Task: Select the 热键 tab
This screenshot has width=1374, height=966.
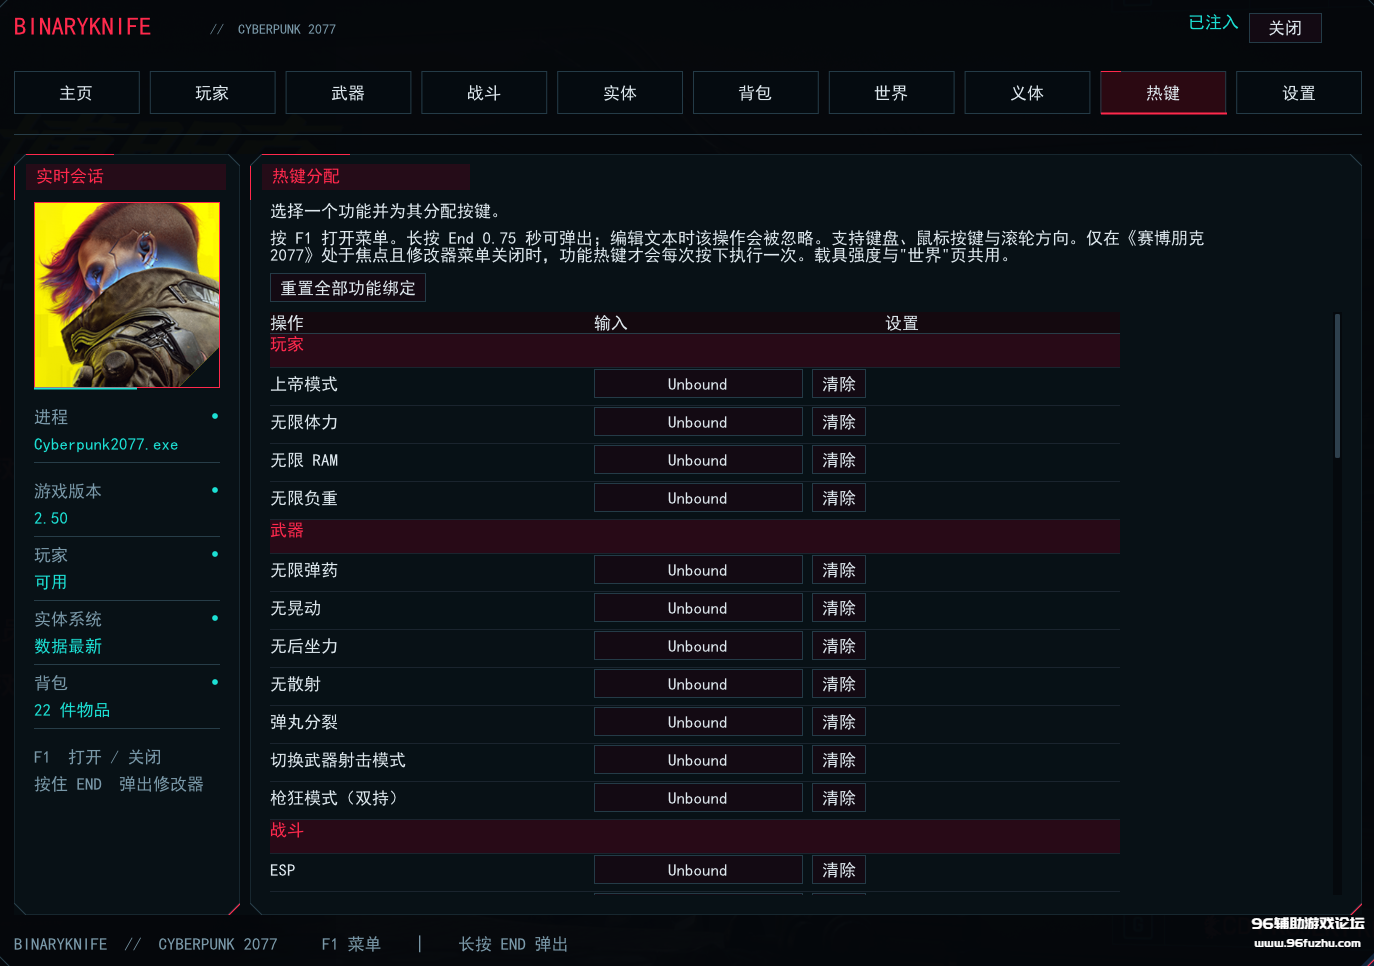Action: tap(1163, 93)
